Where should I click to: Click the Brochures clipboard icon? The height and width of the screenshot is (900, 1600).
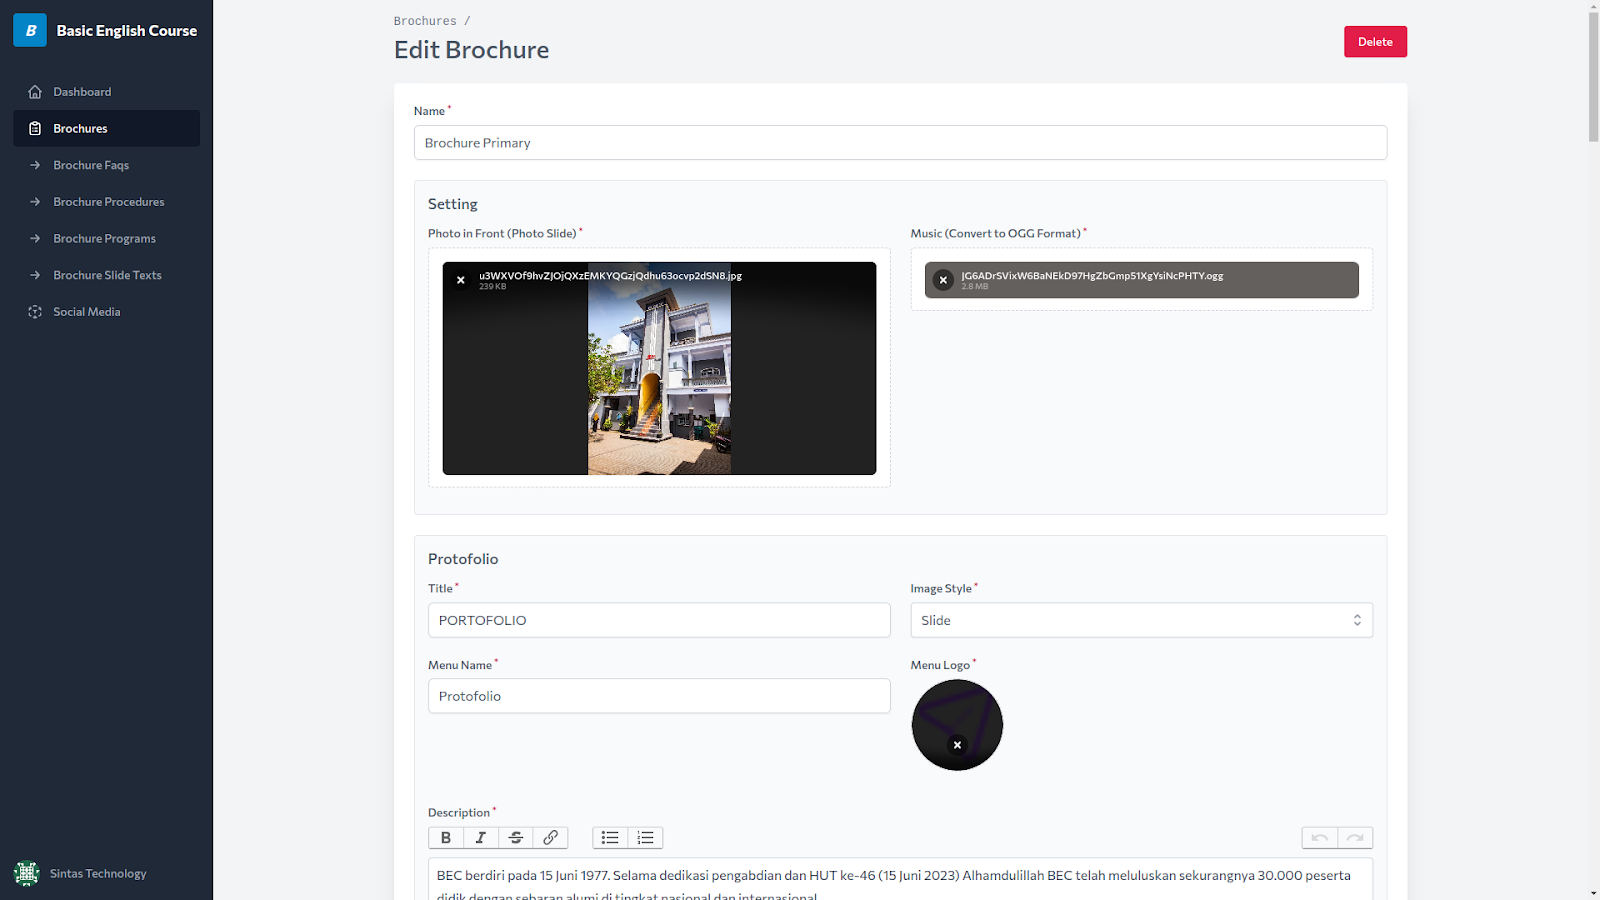tap(35, 128)
